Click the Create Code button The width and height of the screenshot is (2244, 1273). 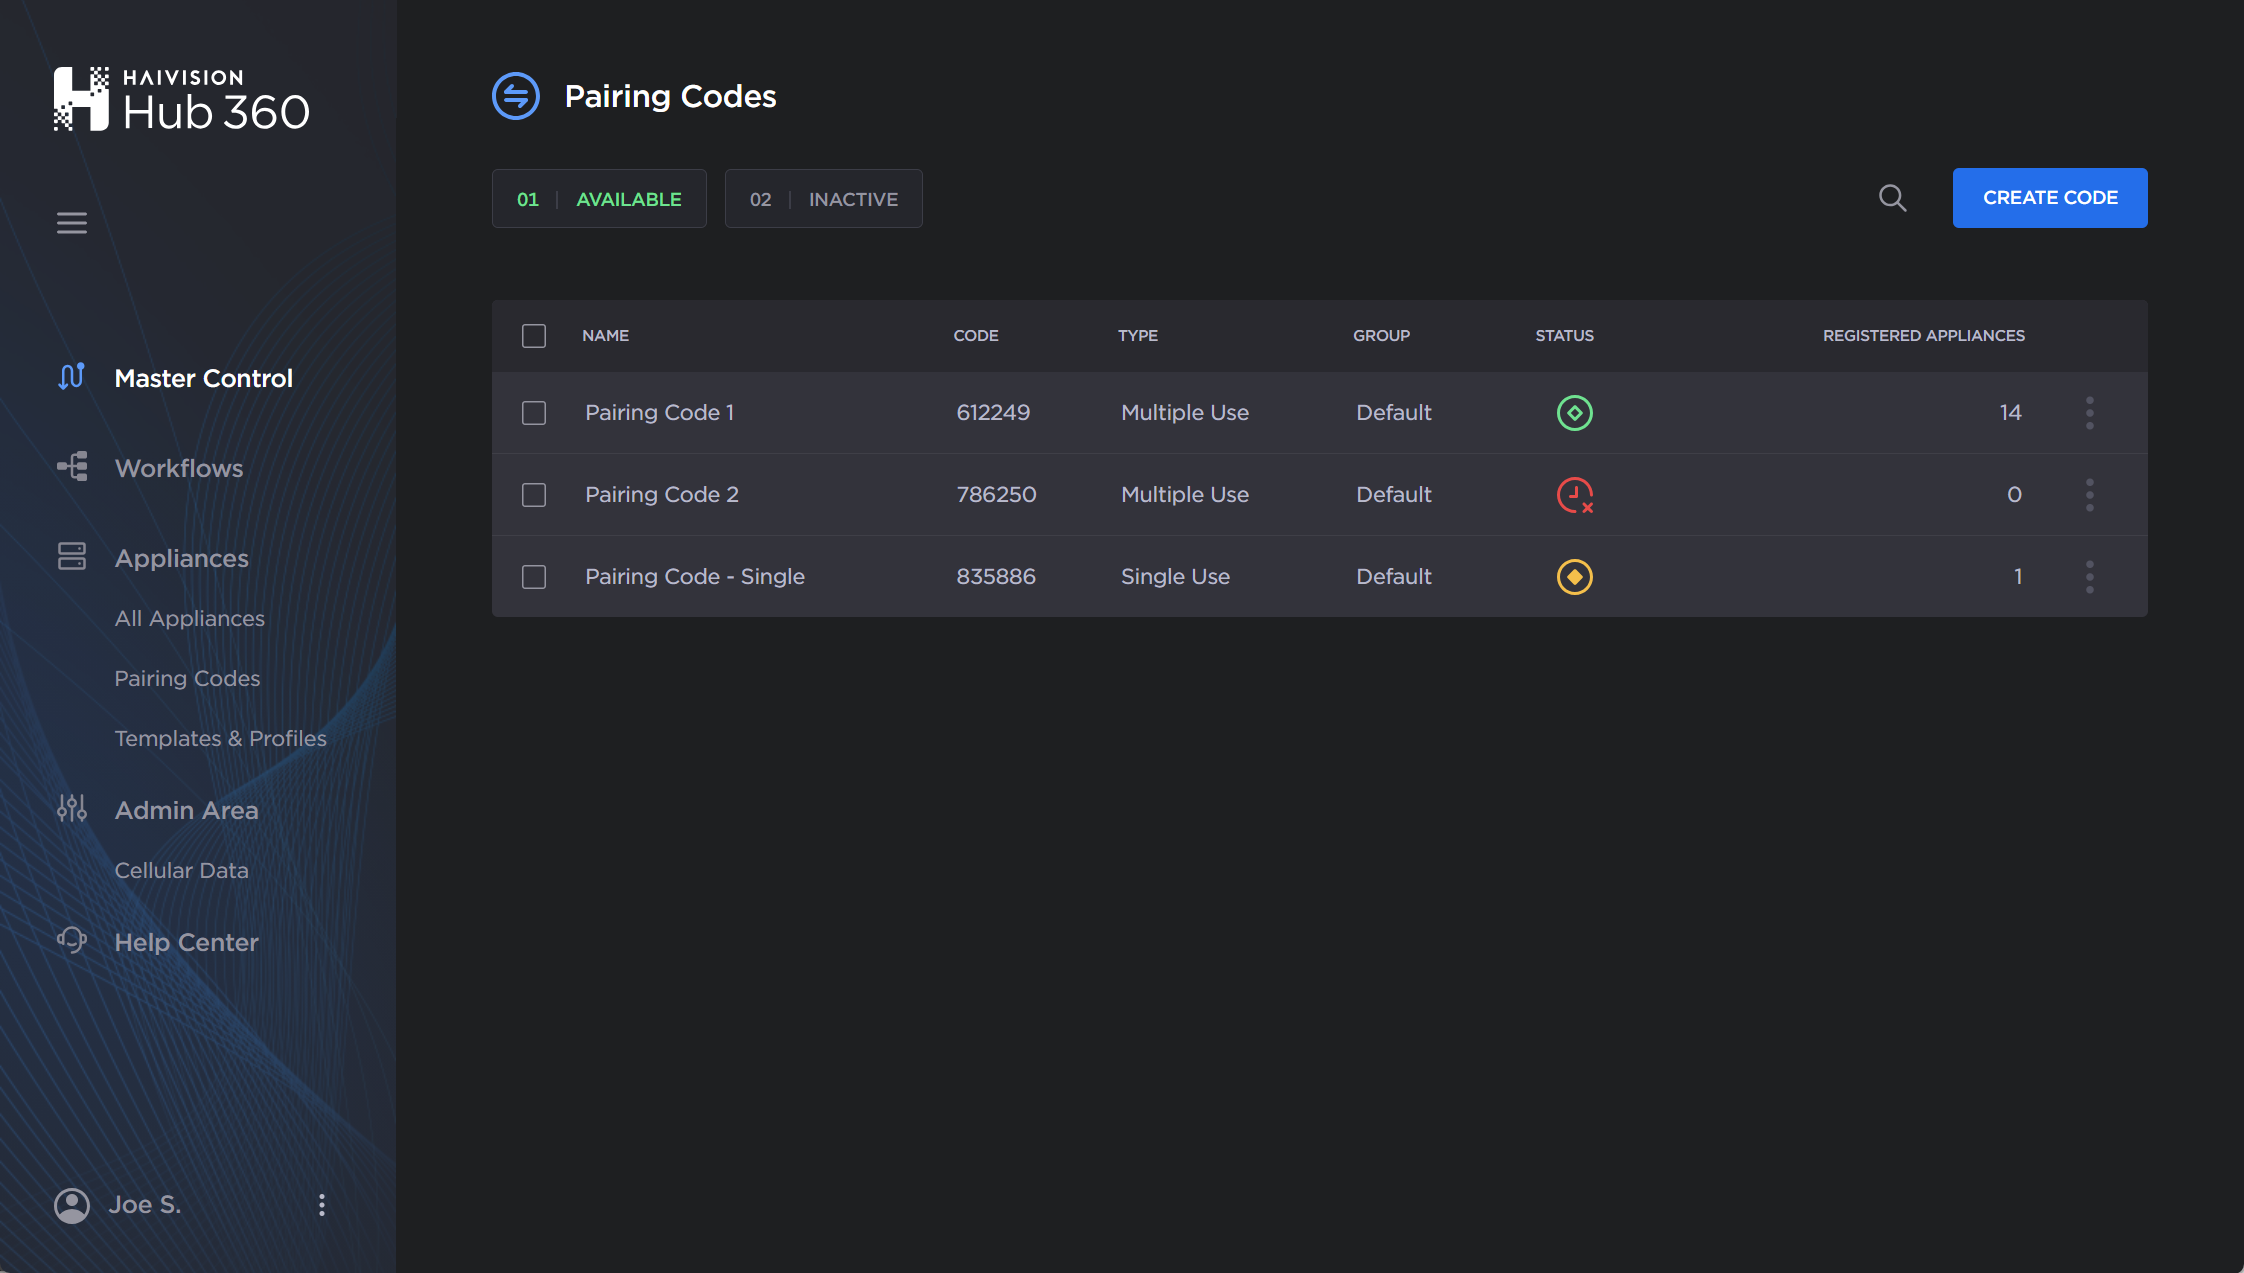[2049, 197]
